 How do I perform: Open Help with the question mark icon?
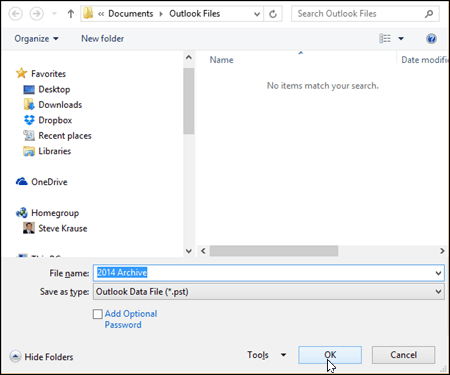coord(431,39)
